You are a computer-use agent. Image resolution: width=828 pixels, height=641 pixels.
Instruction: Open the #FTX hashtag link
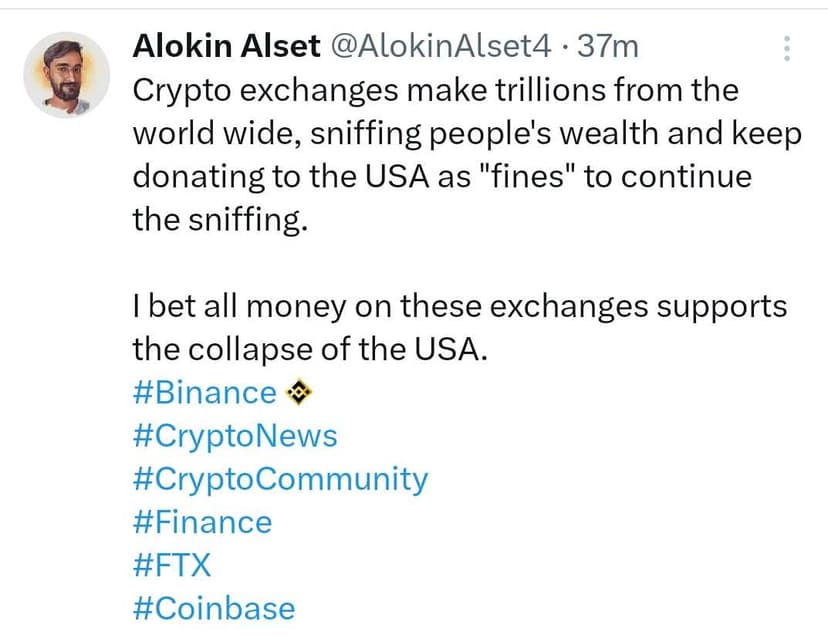pos(172,565)
